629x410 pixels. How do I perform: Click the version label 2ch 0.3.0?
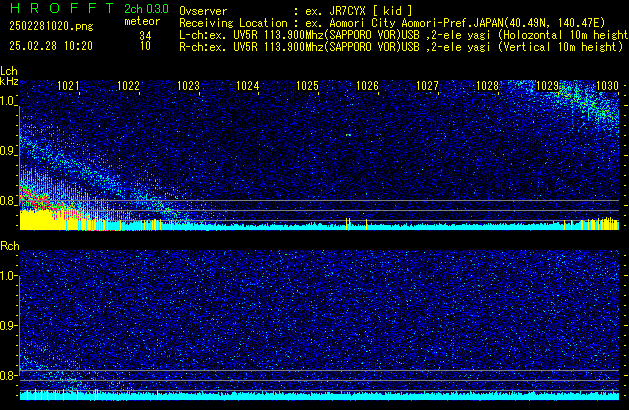146,8
